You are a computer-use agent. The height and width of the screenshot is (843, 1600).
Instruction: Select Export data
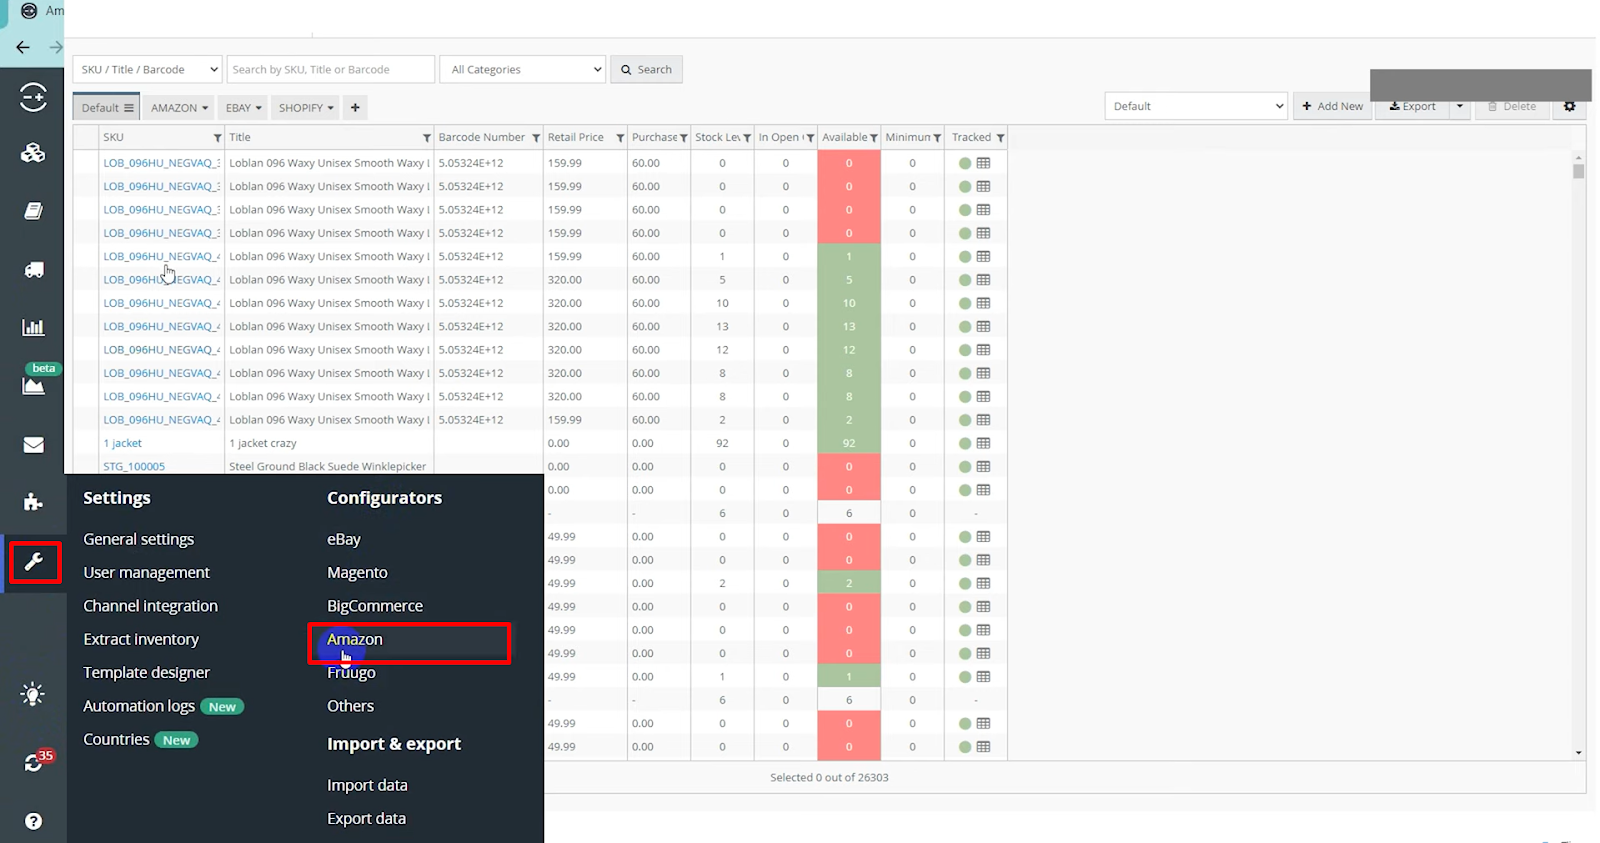tap(366, 818)
